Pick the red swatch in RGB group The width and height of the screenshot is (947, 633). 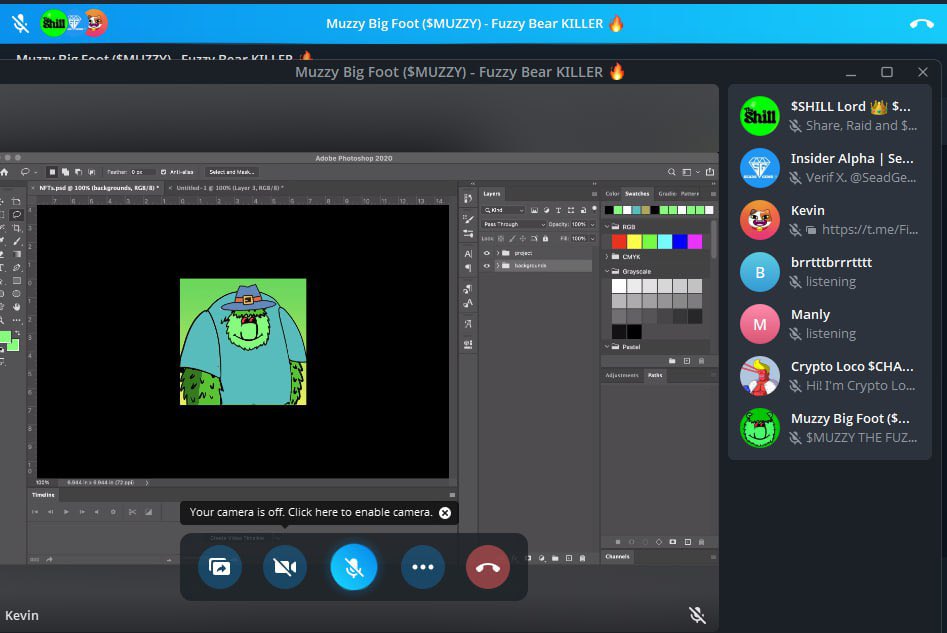(618, 242)
